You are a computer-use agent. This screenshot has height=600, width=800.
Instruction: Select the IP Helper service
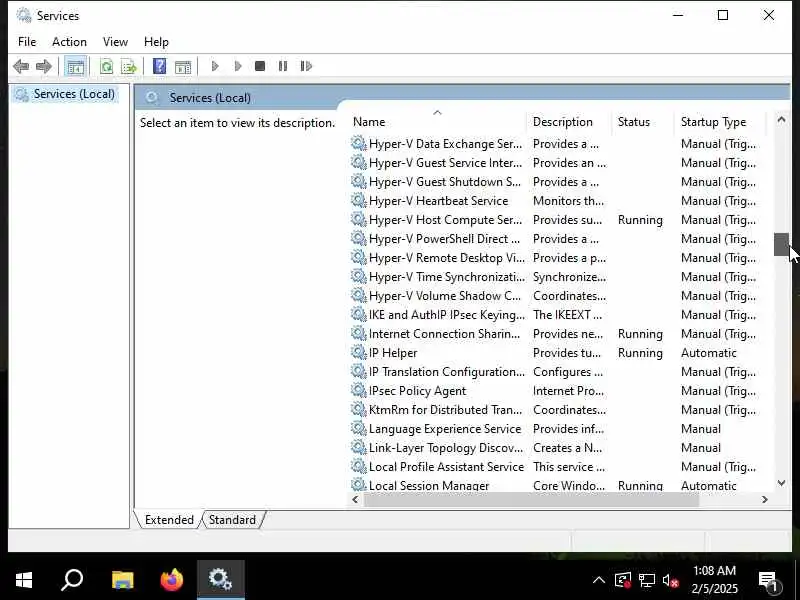558,353
